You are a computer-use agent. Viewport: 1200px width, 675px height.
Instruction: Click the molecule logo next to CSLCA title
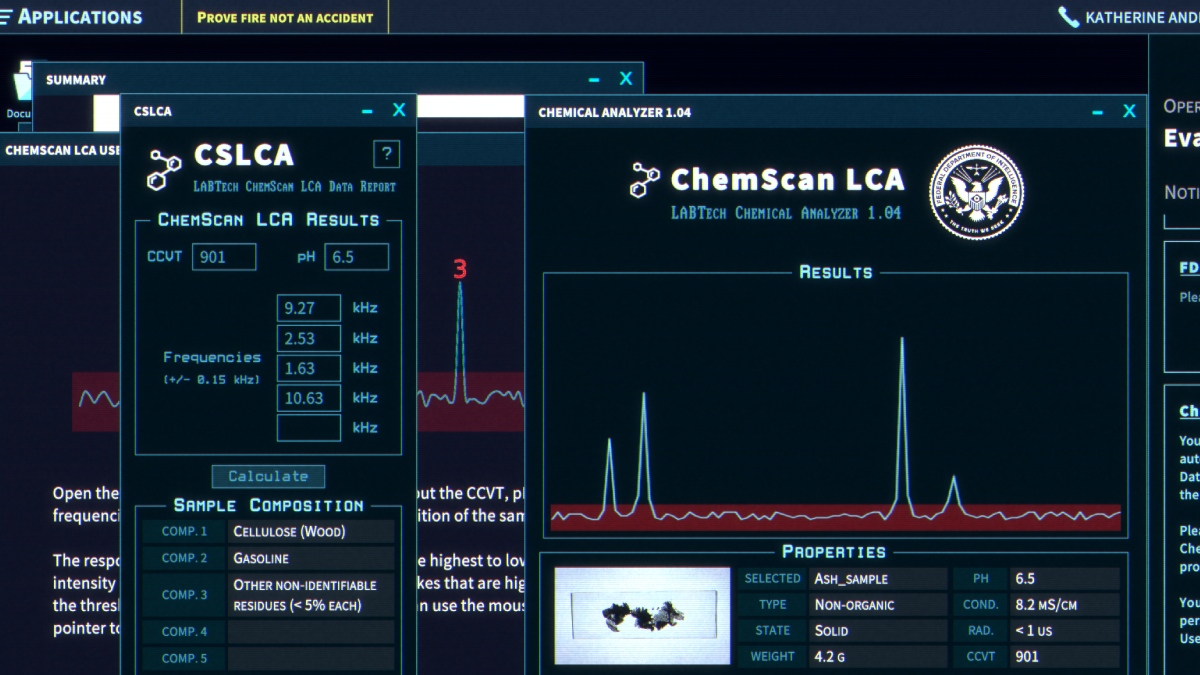point(164,168)
